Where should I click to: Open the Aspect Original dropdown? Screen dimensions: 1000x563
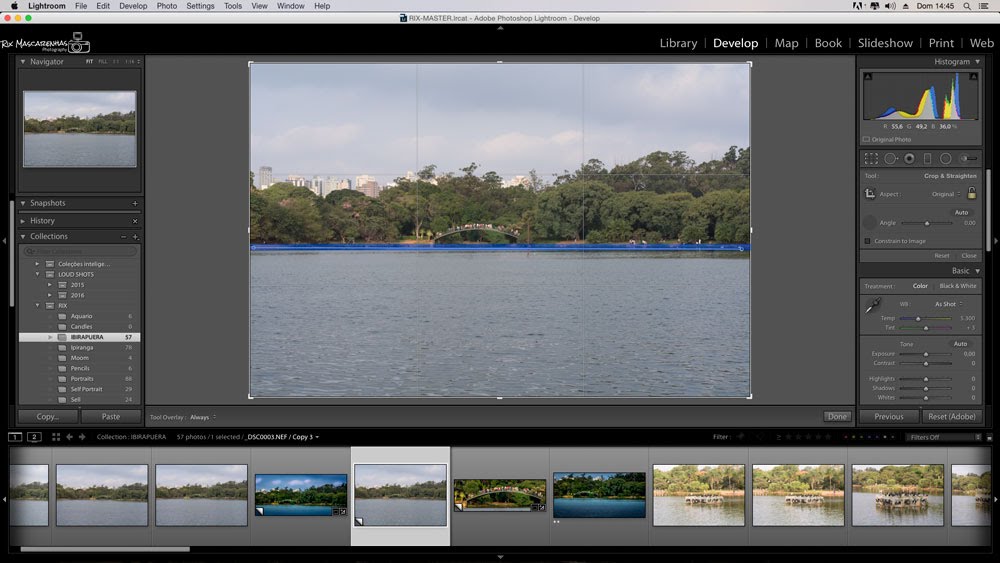[x=946, y=194]
